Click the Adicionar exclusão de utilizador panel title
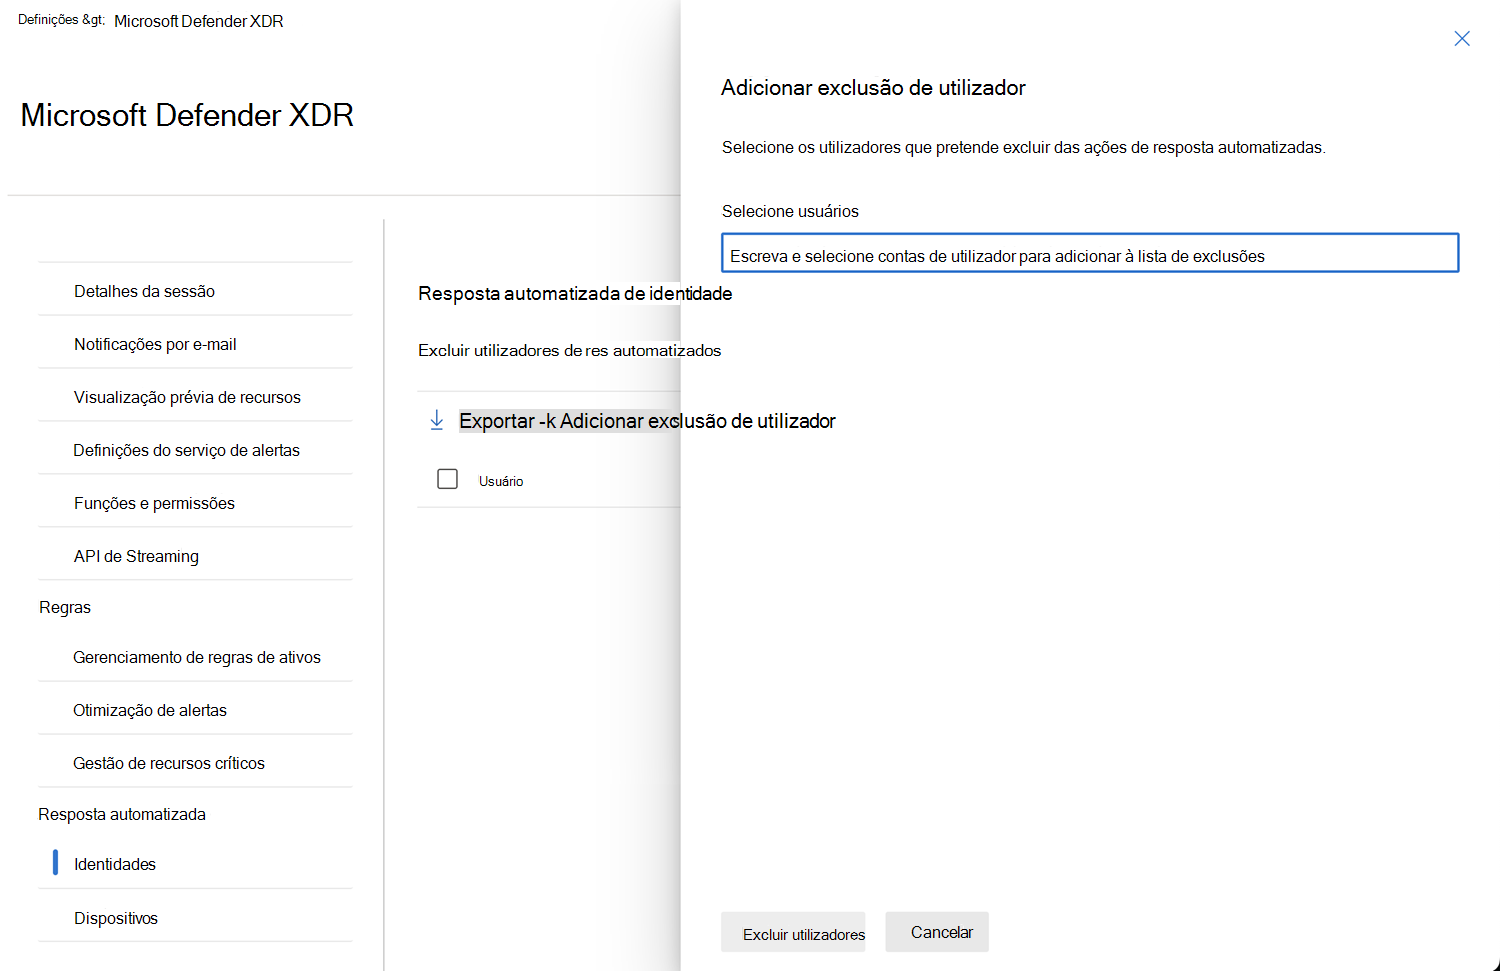This screenshot has width=1500, height=971. coord(873,87)
